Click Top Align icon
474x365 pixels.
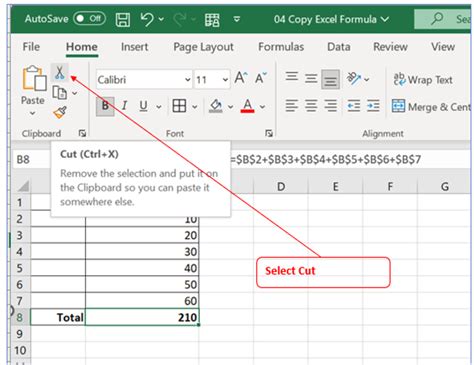[292, 77]
